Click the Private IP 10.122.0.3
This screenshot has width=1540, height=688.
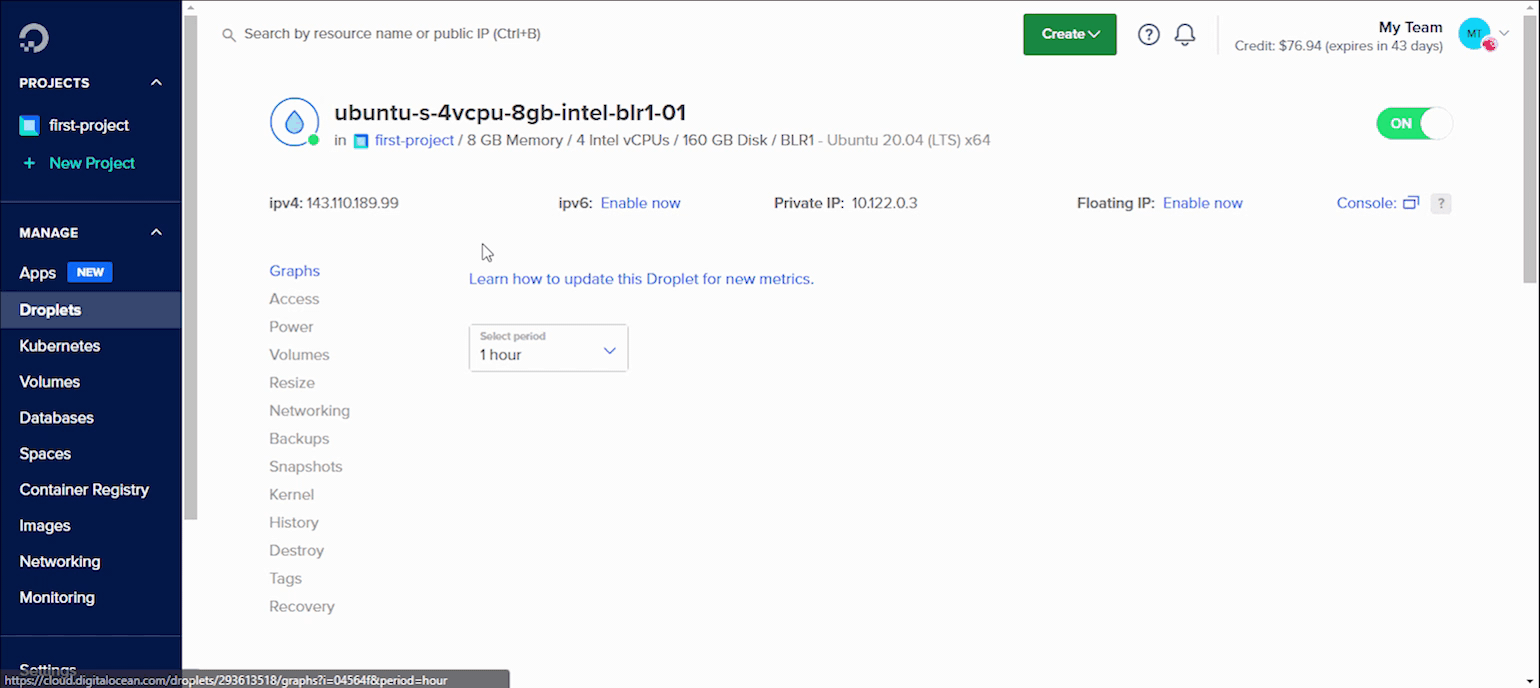point(884,203)
